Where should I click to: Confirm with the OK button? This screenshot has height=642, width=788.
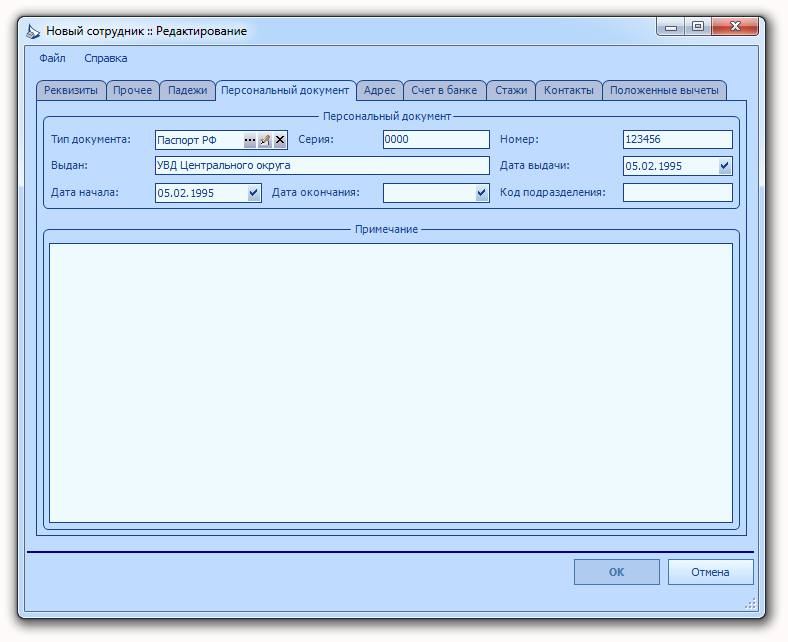tap(617, 572)
